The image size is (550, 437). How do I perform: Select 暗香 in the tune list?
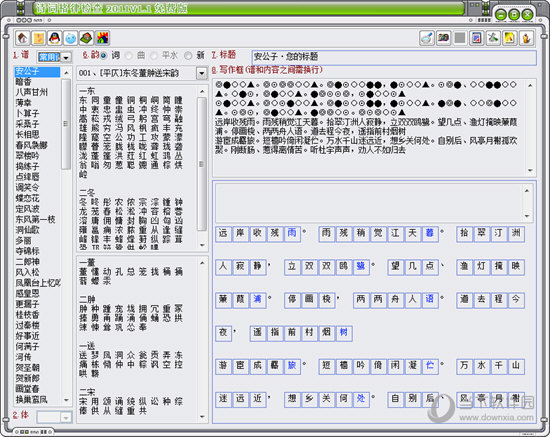point(24,82)
